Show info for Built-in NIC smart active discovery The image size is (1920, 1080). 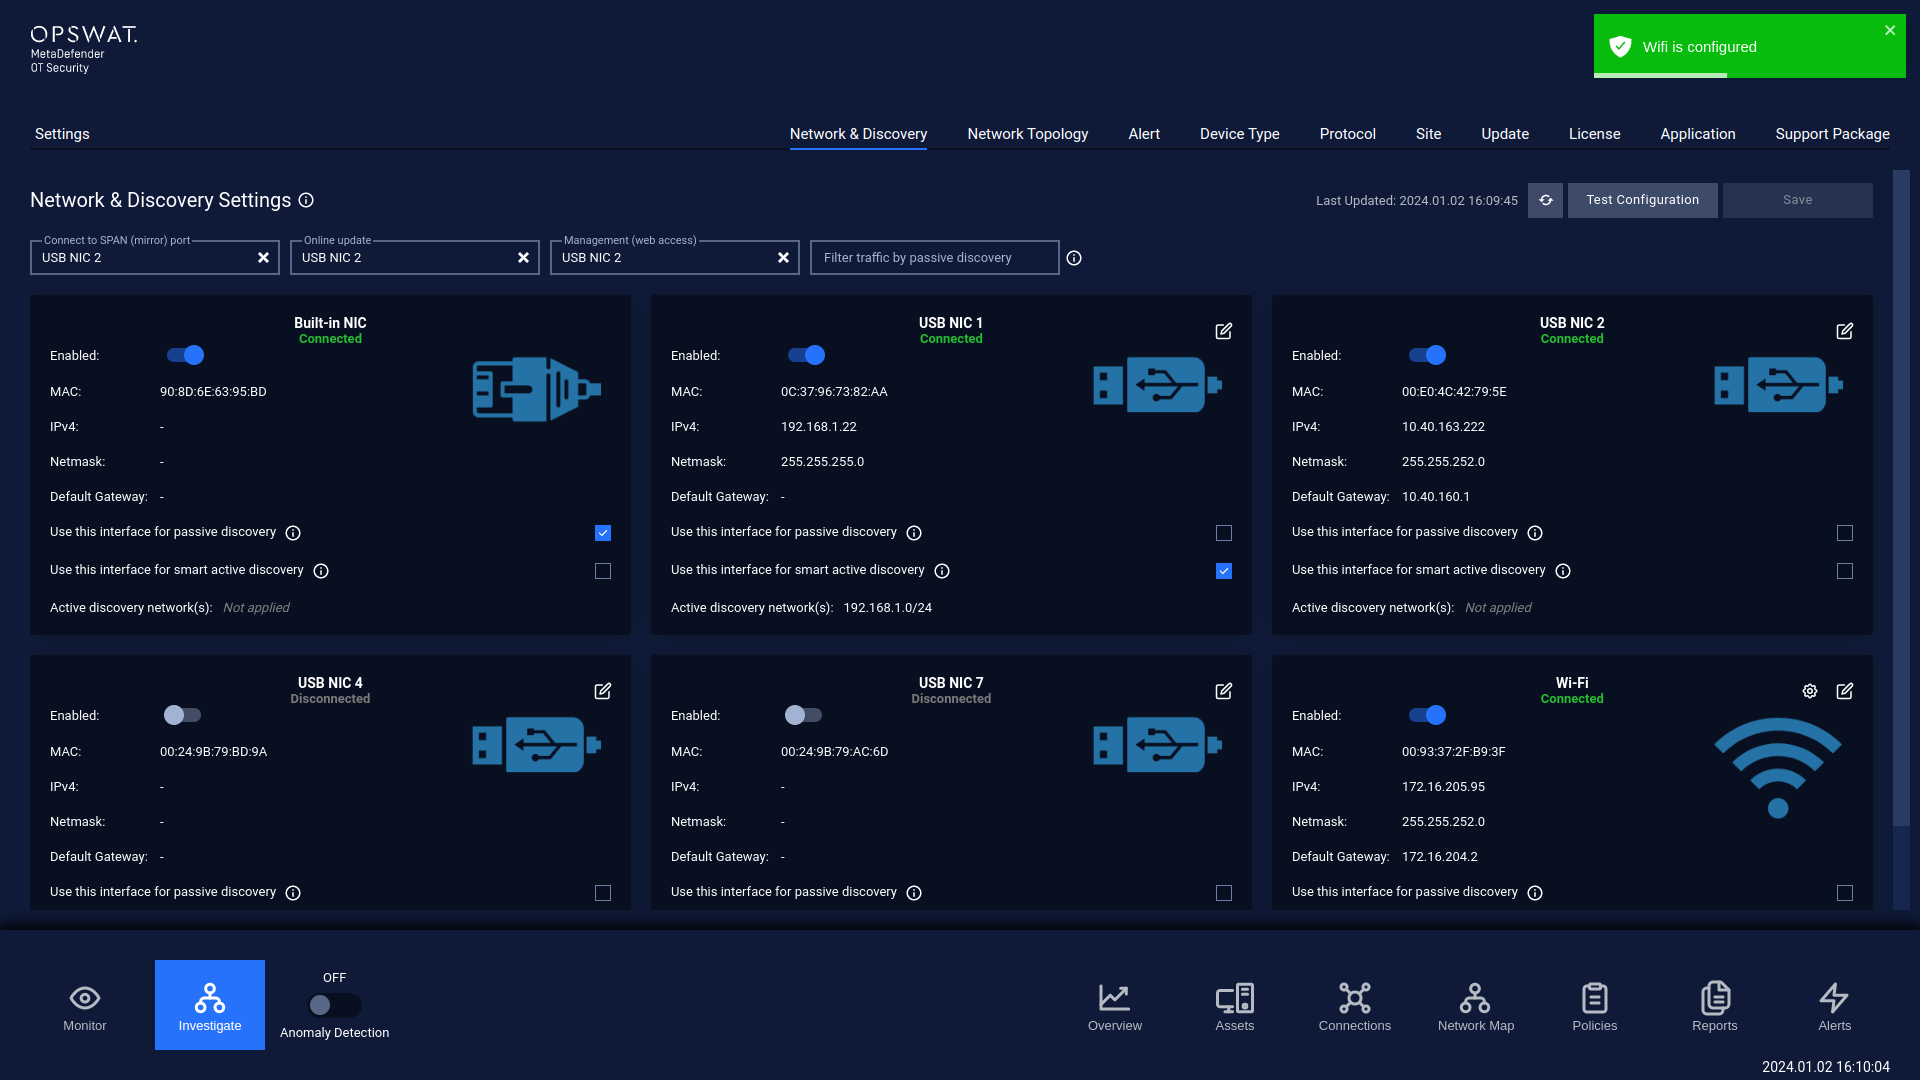pyautogui.click(x=321, y=571)
